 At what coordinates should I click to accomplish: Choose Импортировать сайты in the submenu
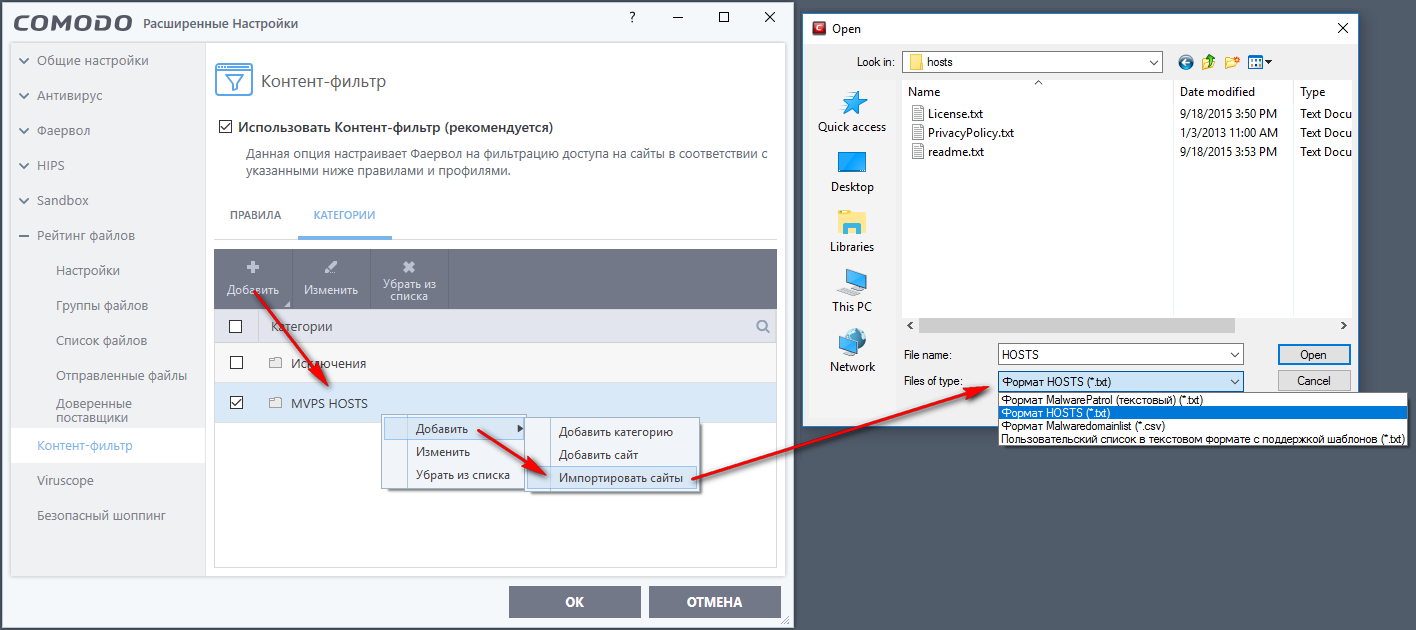613,478
